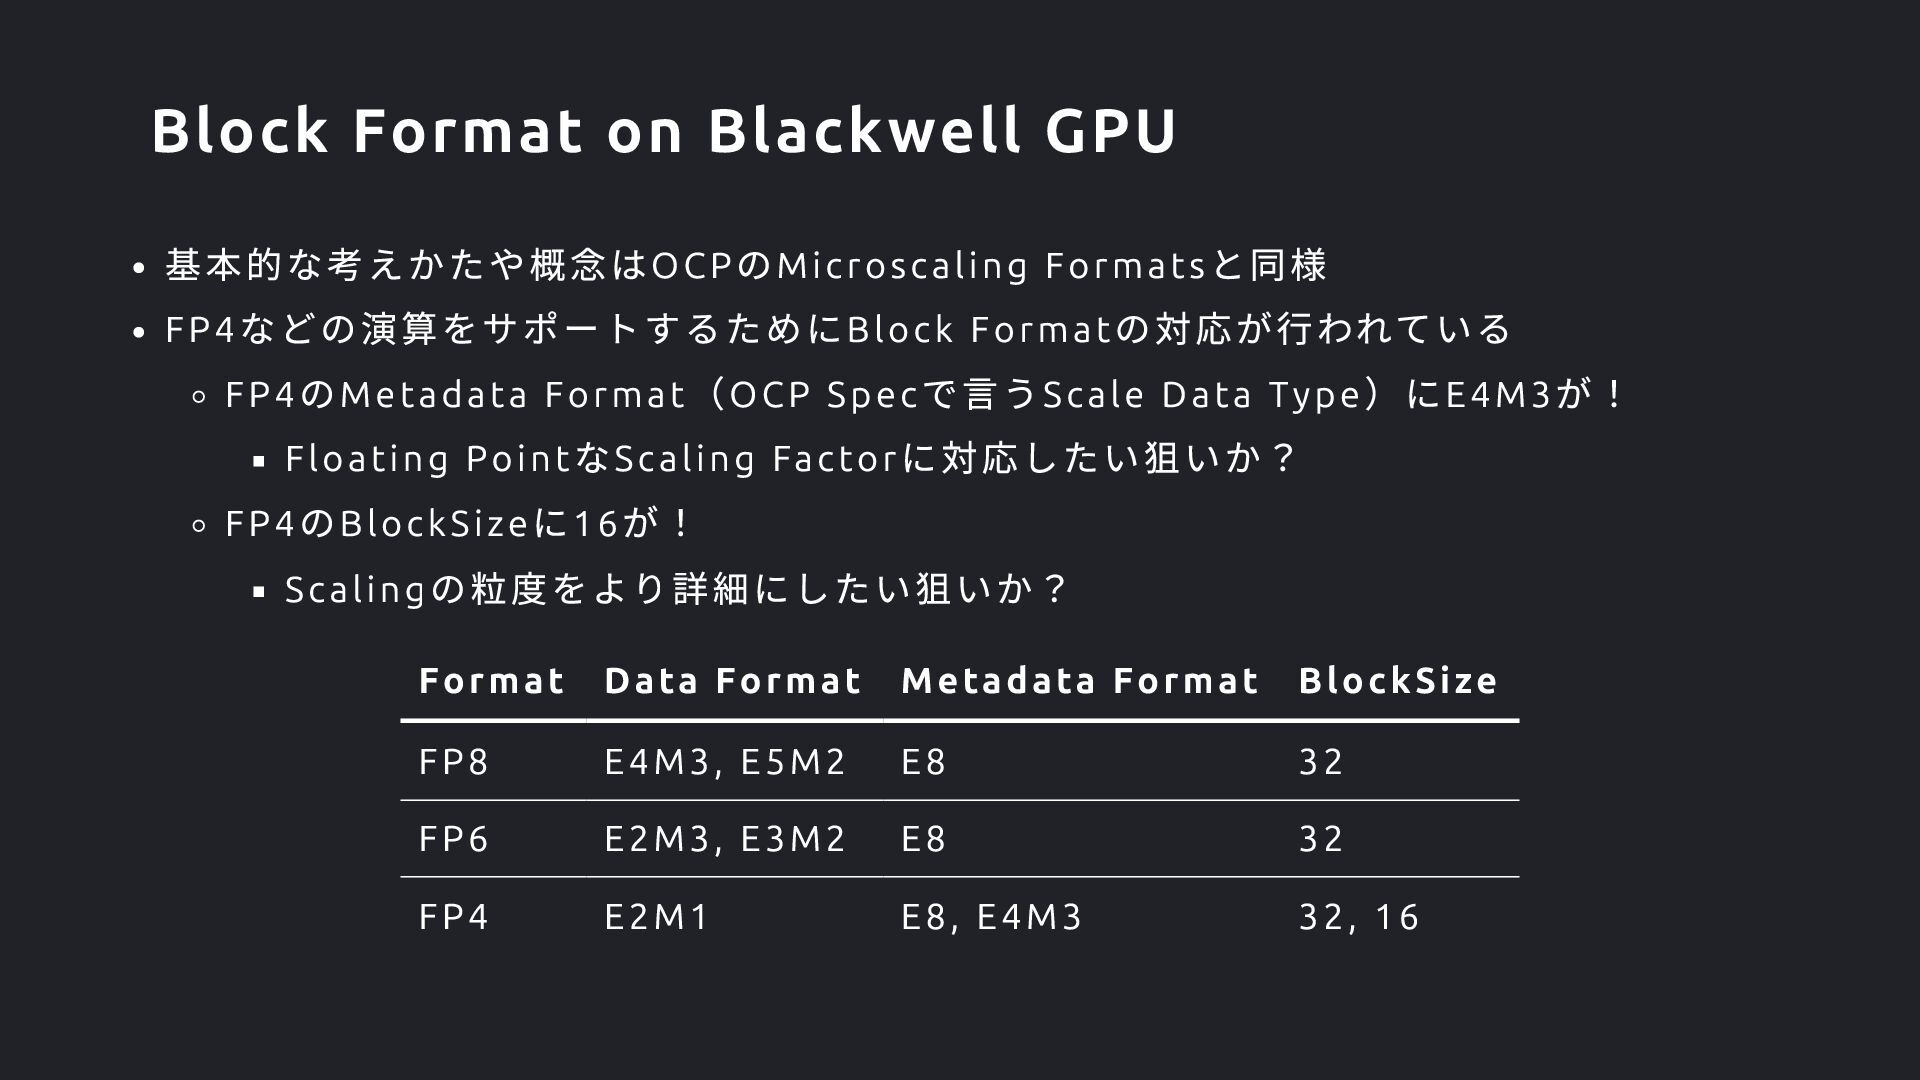Click the E2M3, E3M2 data format cell
This screenshot has height=1080, width=1920.
tap(725, 838)
